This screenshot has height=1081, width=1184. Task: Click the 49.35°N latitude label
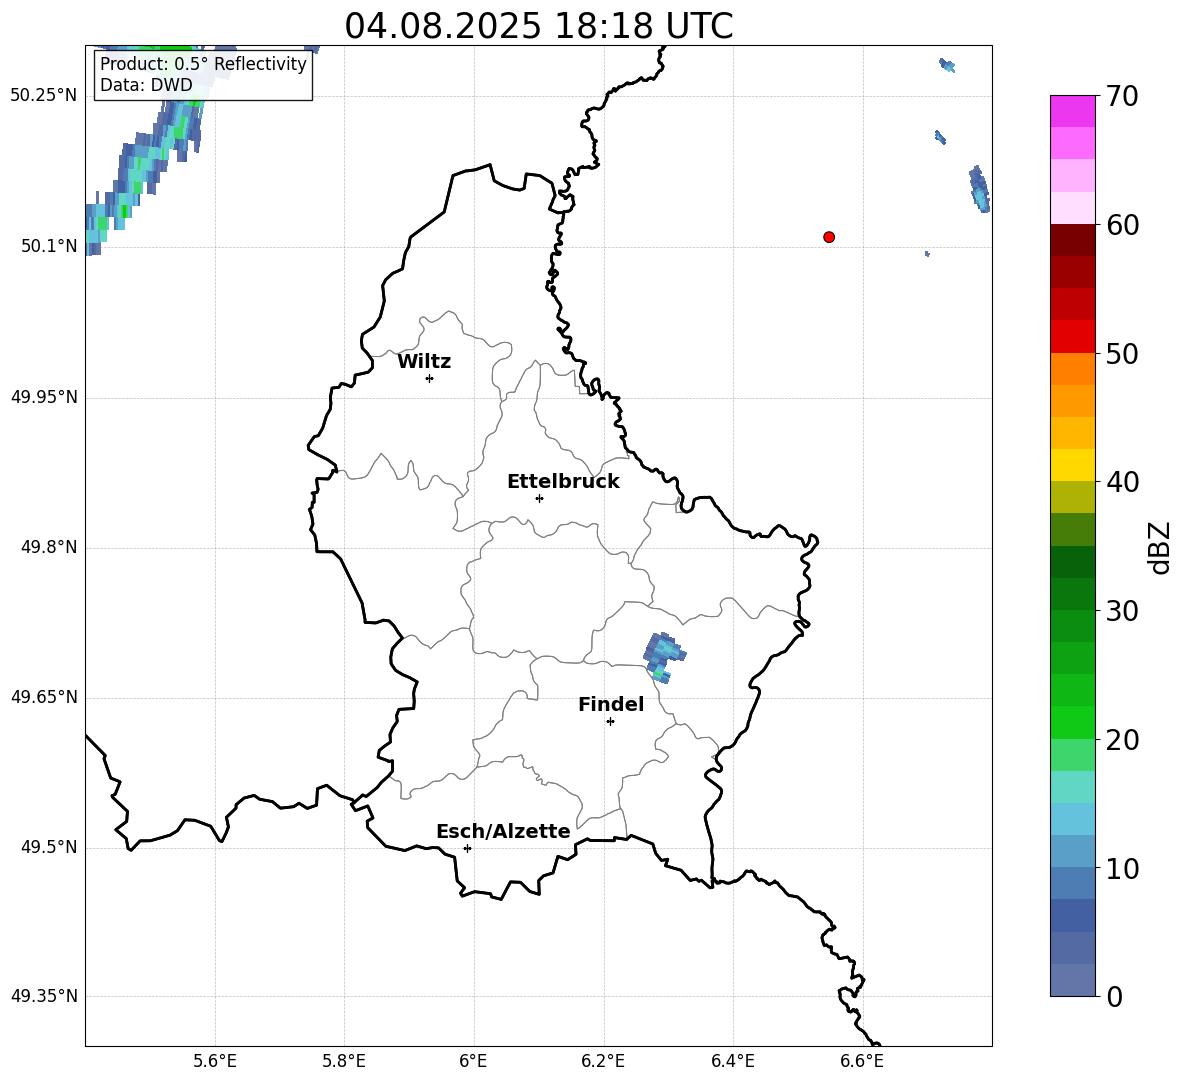pyautogui.click(x=44, y=996)
